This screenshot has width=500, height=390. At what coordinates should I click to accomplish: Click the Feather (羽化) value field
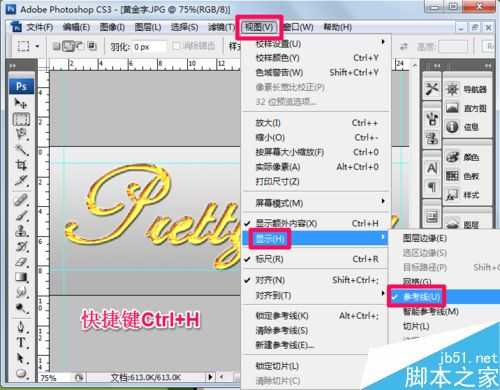pos(149,47)
